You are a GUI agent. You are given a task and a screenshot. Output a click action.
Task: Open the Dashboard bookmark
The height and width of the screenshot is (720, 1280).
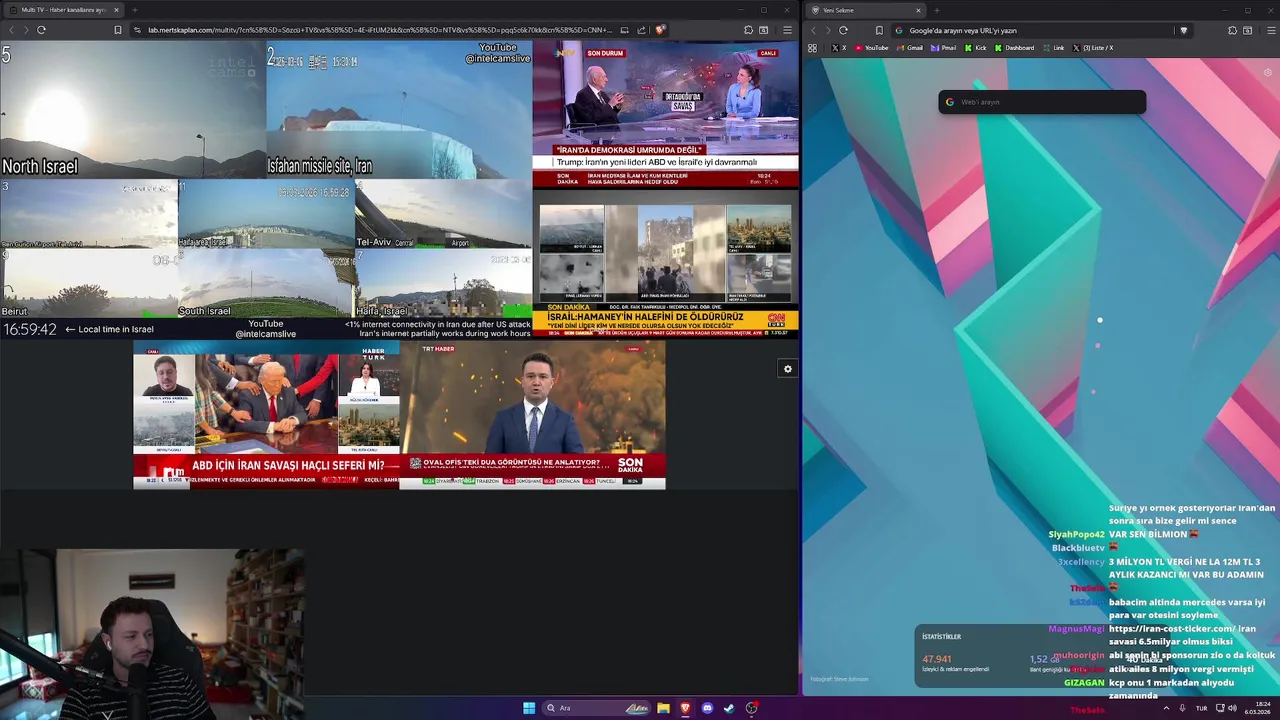[1015, 48]
